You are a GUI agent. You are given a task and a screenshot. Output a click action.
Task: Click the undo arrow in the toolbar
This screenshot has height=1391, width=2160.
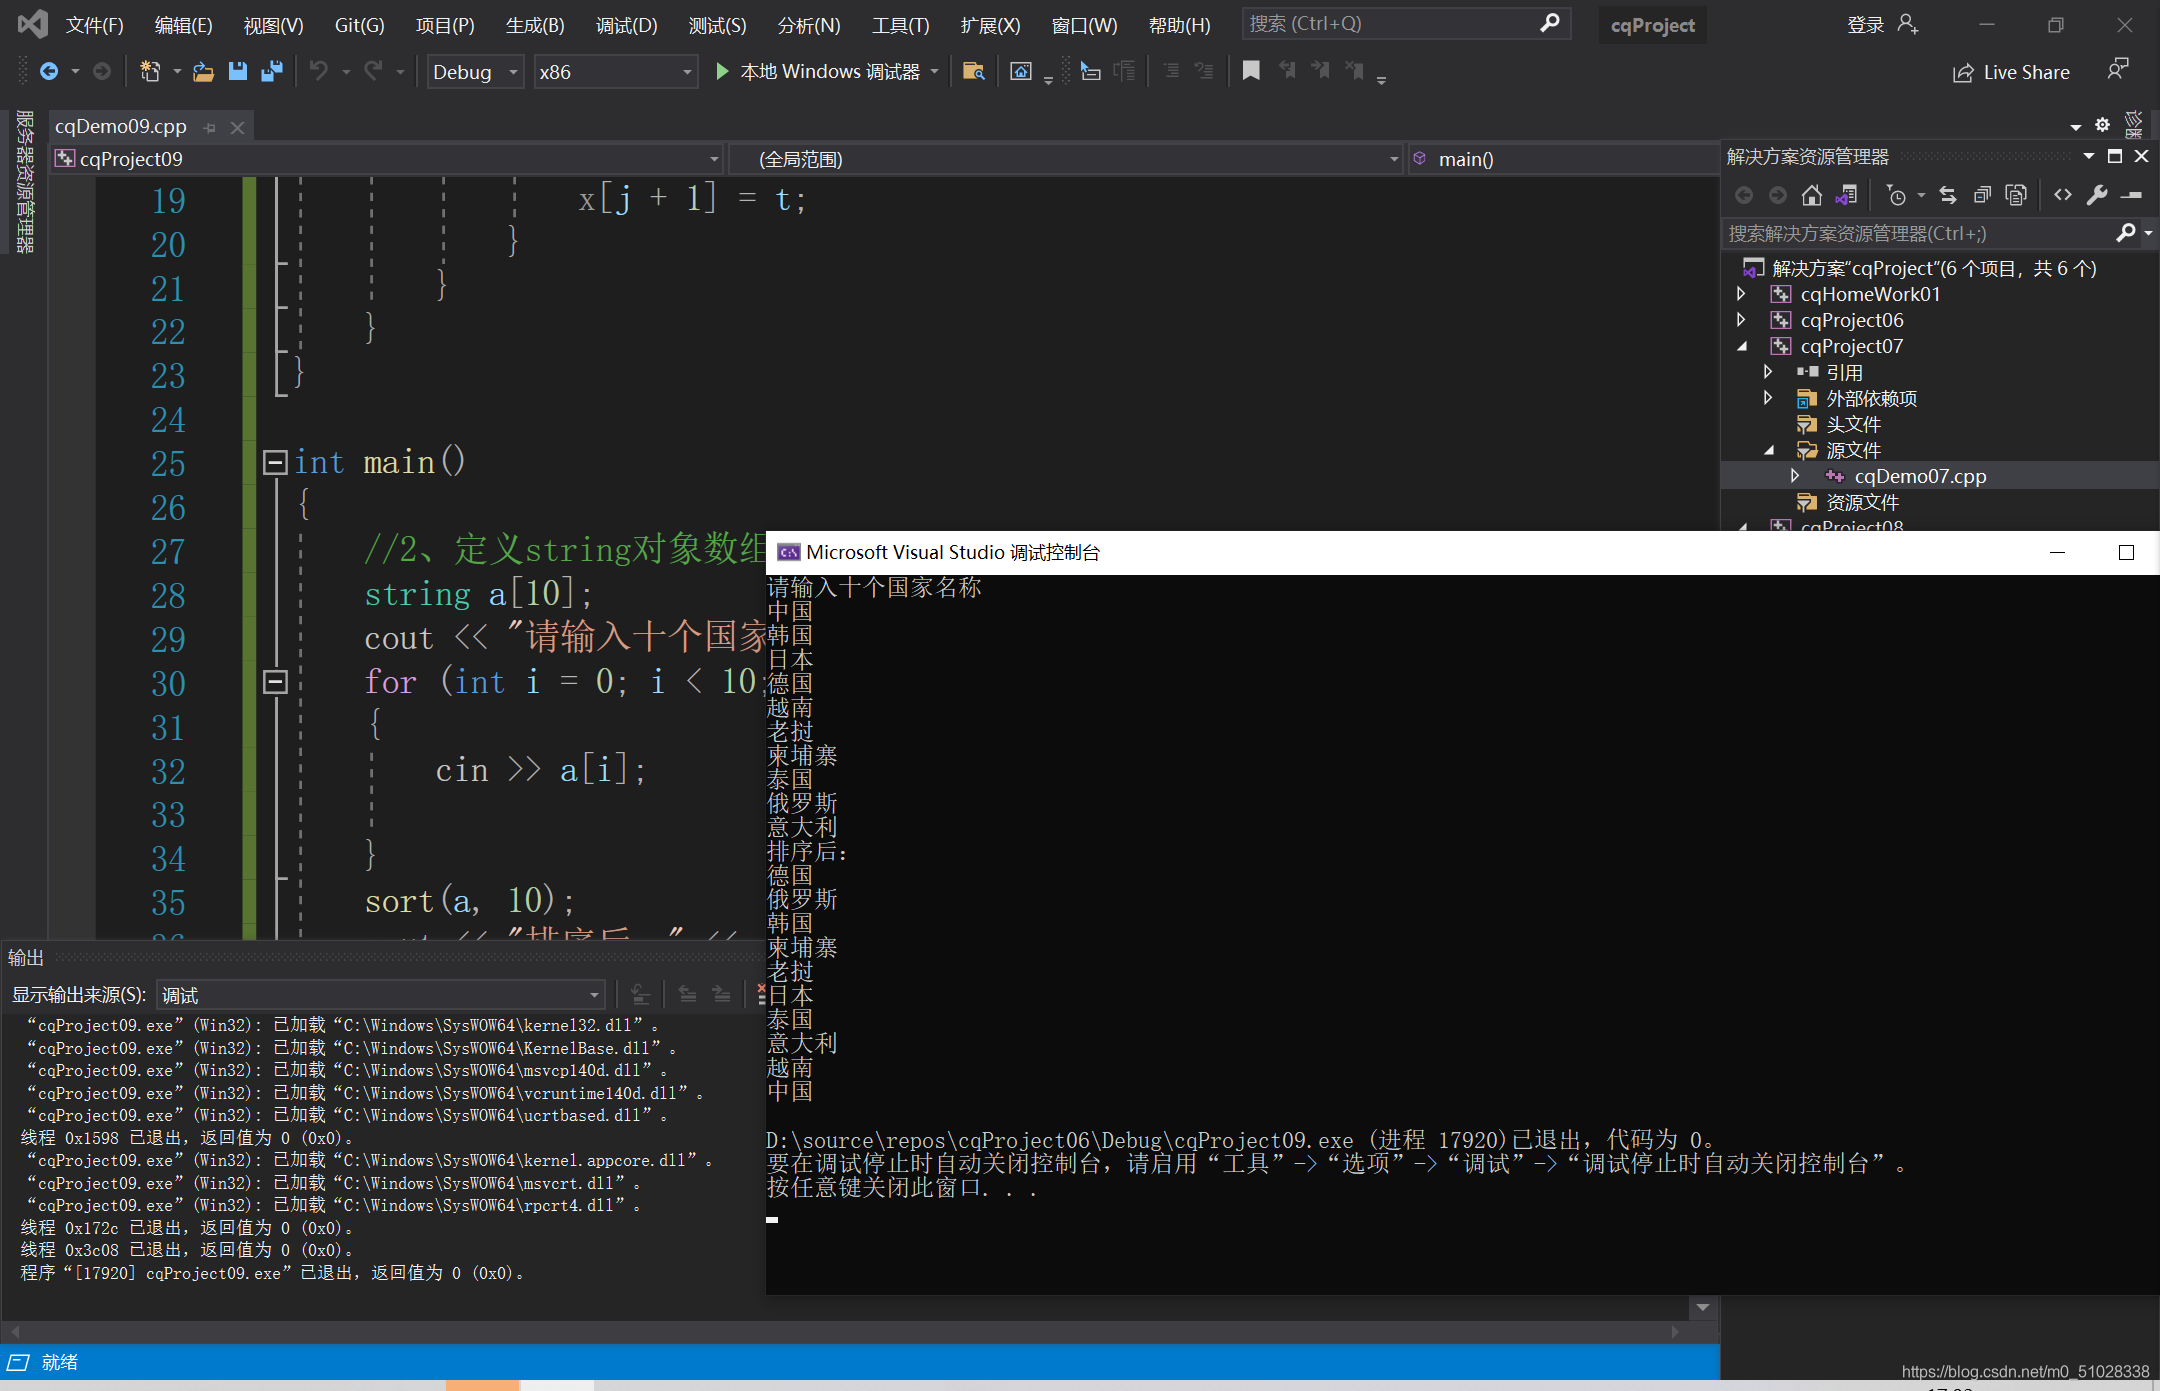tap(319, 71)
